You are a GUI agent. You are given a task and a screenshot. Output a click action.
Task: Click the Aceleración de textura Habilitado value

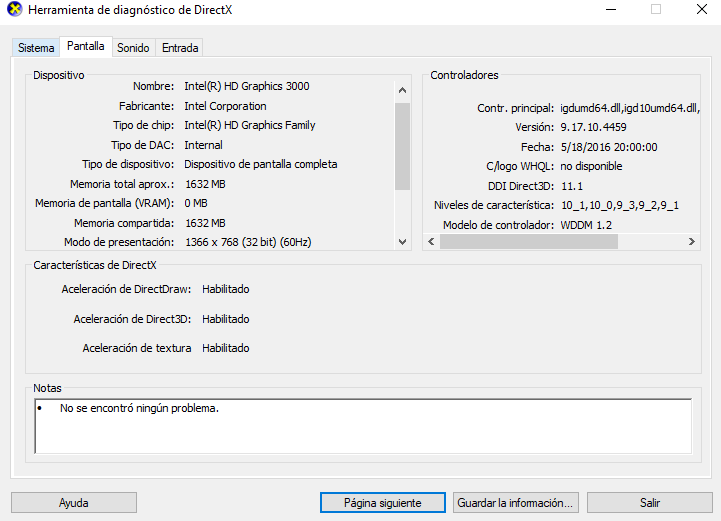pos(226,348)
